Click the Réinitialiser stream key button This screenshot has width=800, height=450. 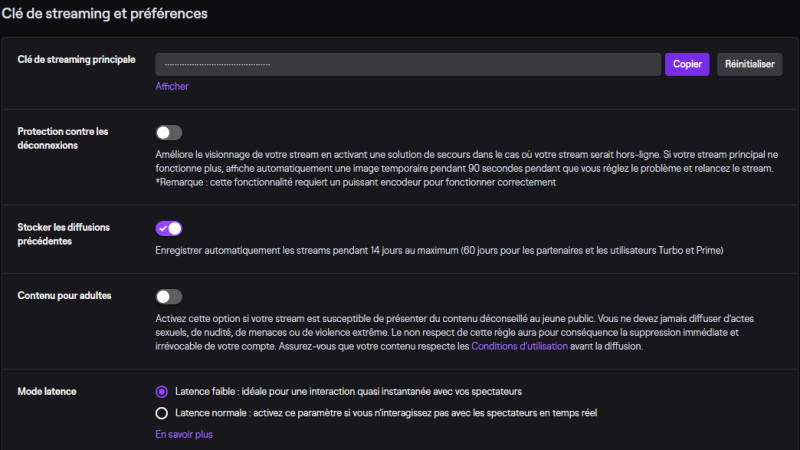point(749,64)
